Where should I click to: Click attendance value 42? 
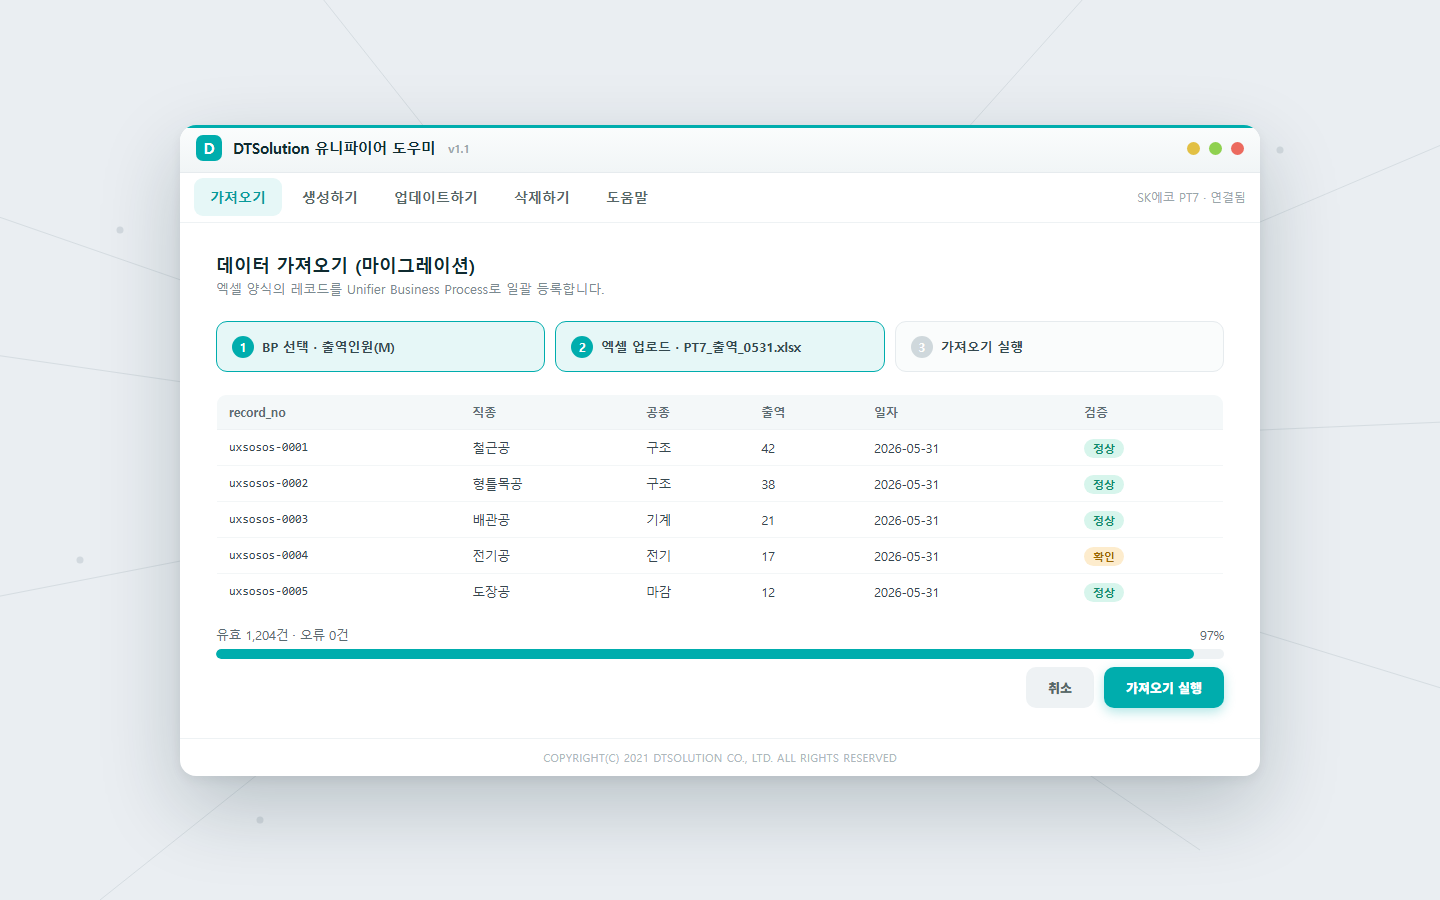(x=768, y=449)
